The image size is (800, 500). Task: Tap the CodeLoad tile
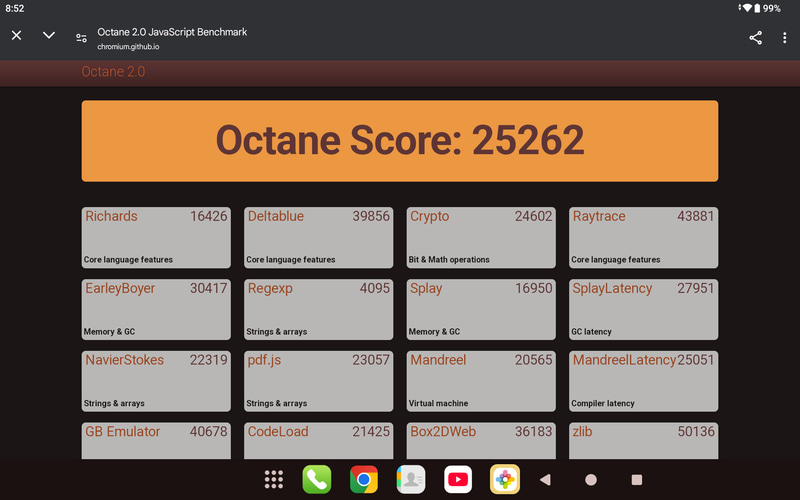(318, 441)
